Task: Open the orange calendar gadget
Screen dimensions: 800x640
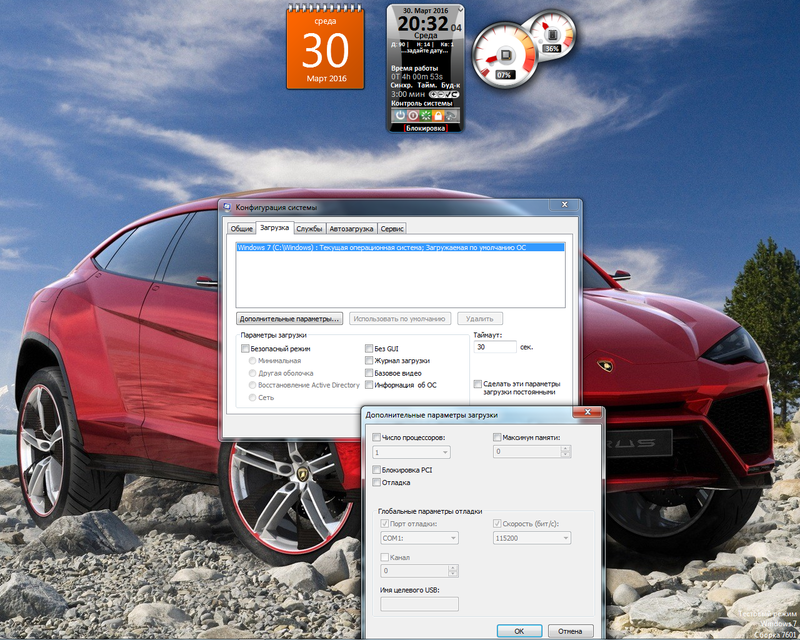Action: (x=326, y=46)
